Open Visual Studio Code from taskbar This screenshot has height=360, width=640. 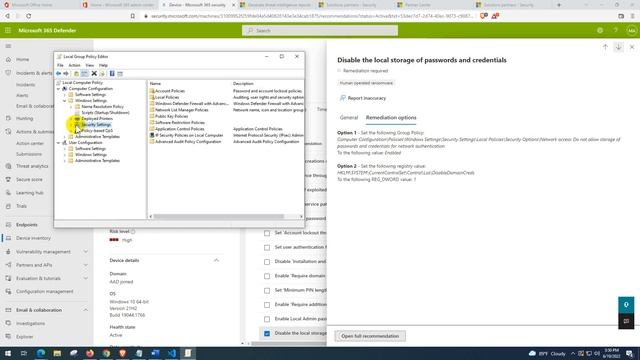171,353
